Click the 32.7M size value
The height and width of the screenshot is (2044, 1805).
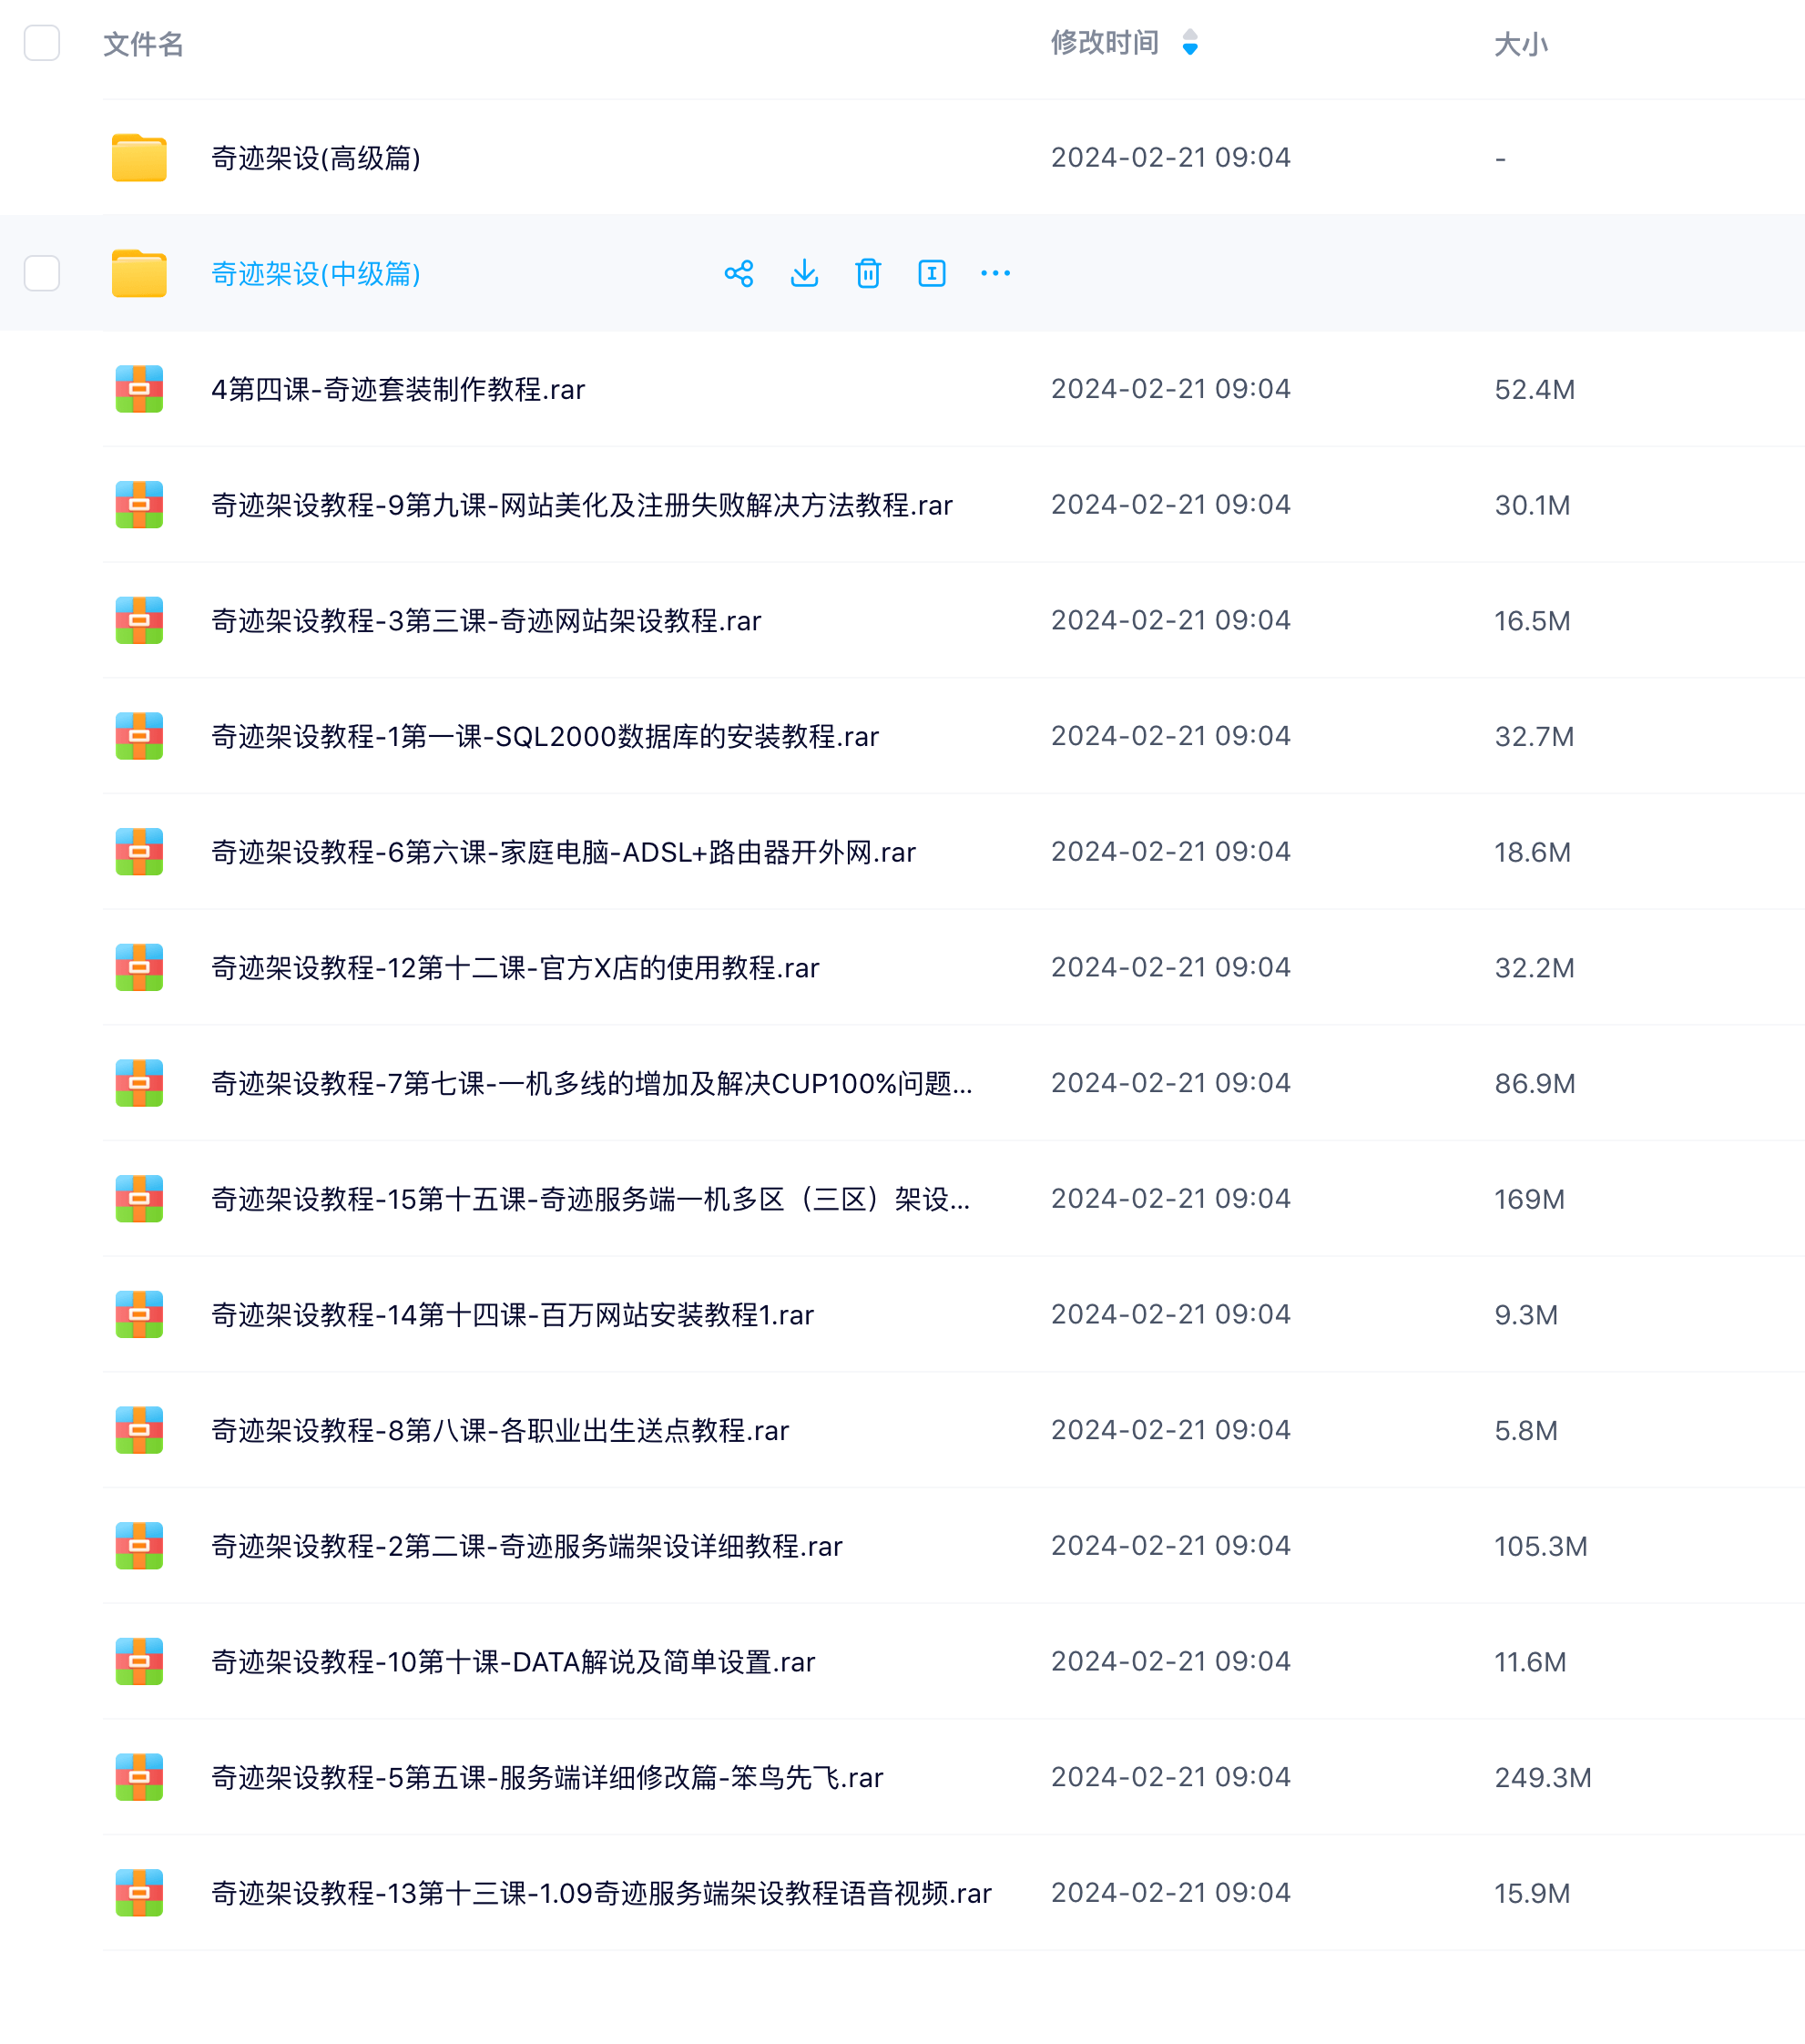(1534, 736)
